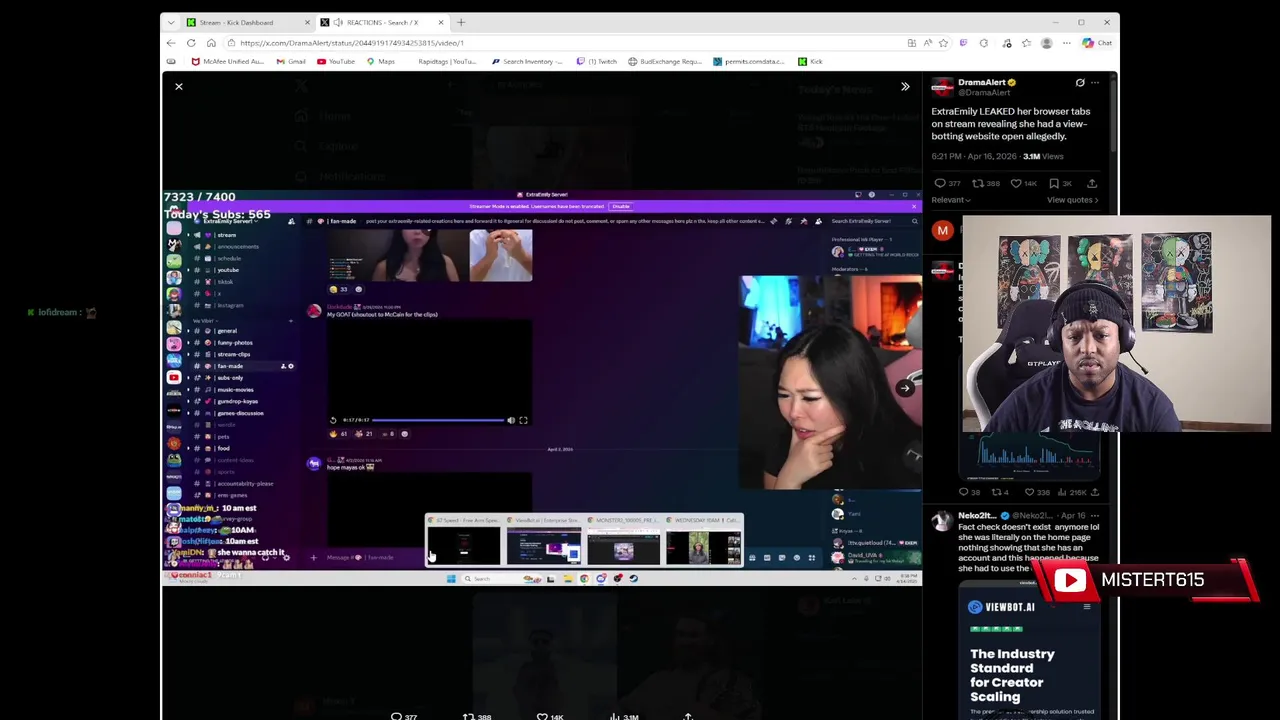Open McAfee Unified bookmark
The width and height of the screenshot is (1280, 720).
[228, 62]
